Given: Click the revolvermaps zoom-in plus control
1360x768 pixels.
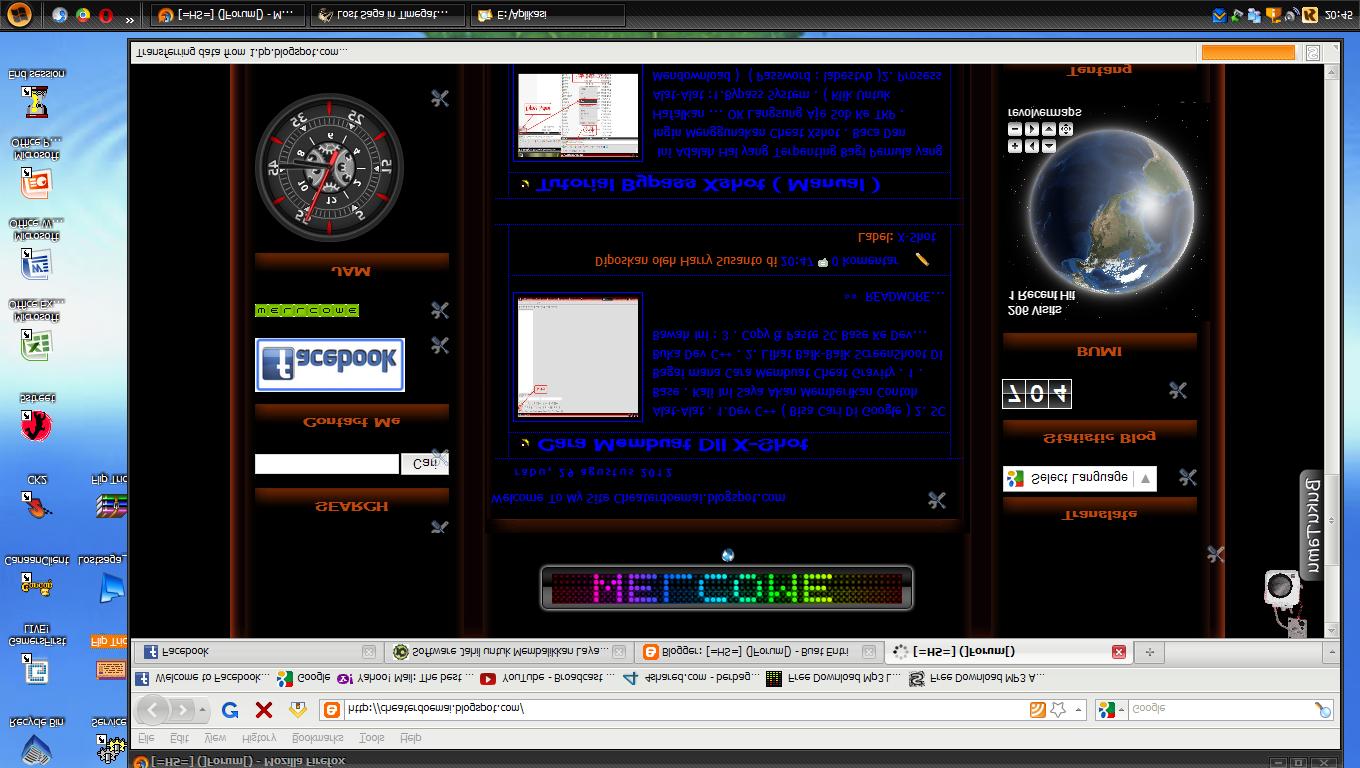Looking at the screenshot, I should point(1014,146).
